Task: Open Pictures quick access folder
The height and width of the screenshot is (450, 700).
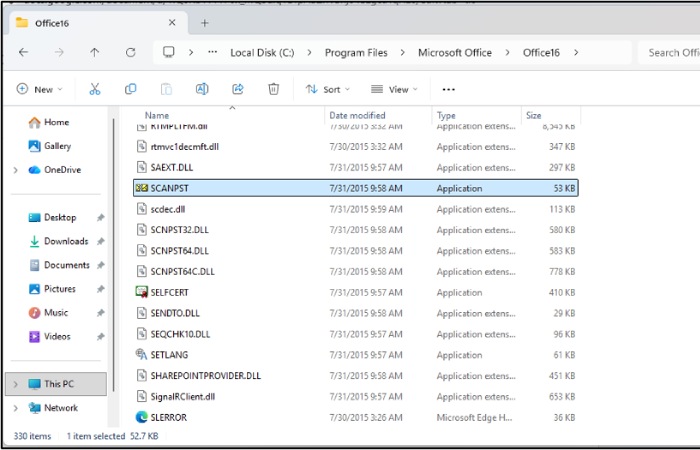Action: 52,289
